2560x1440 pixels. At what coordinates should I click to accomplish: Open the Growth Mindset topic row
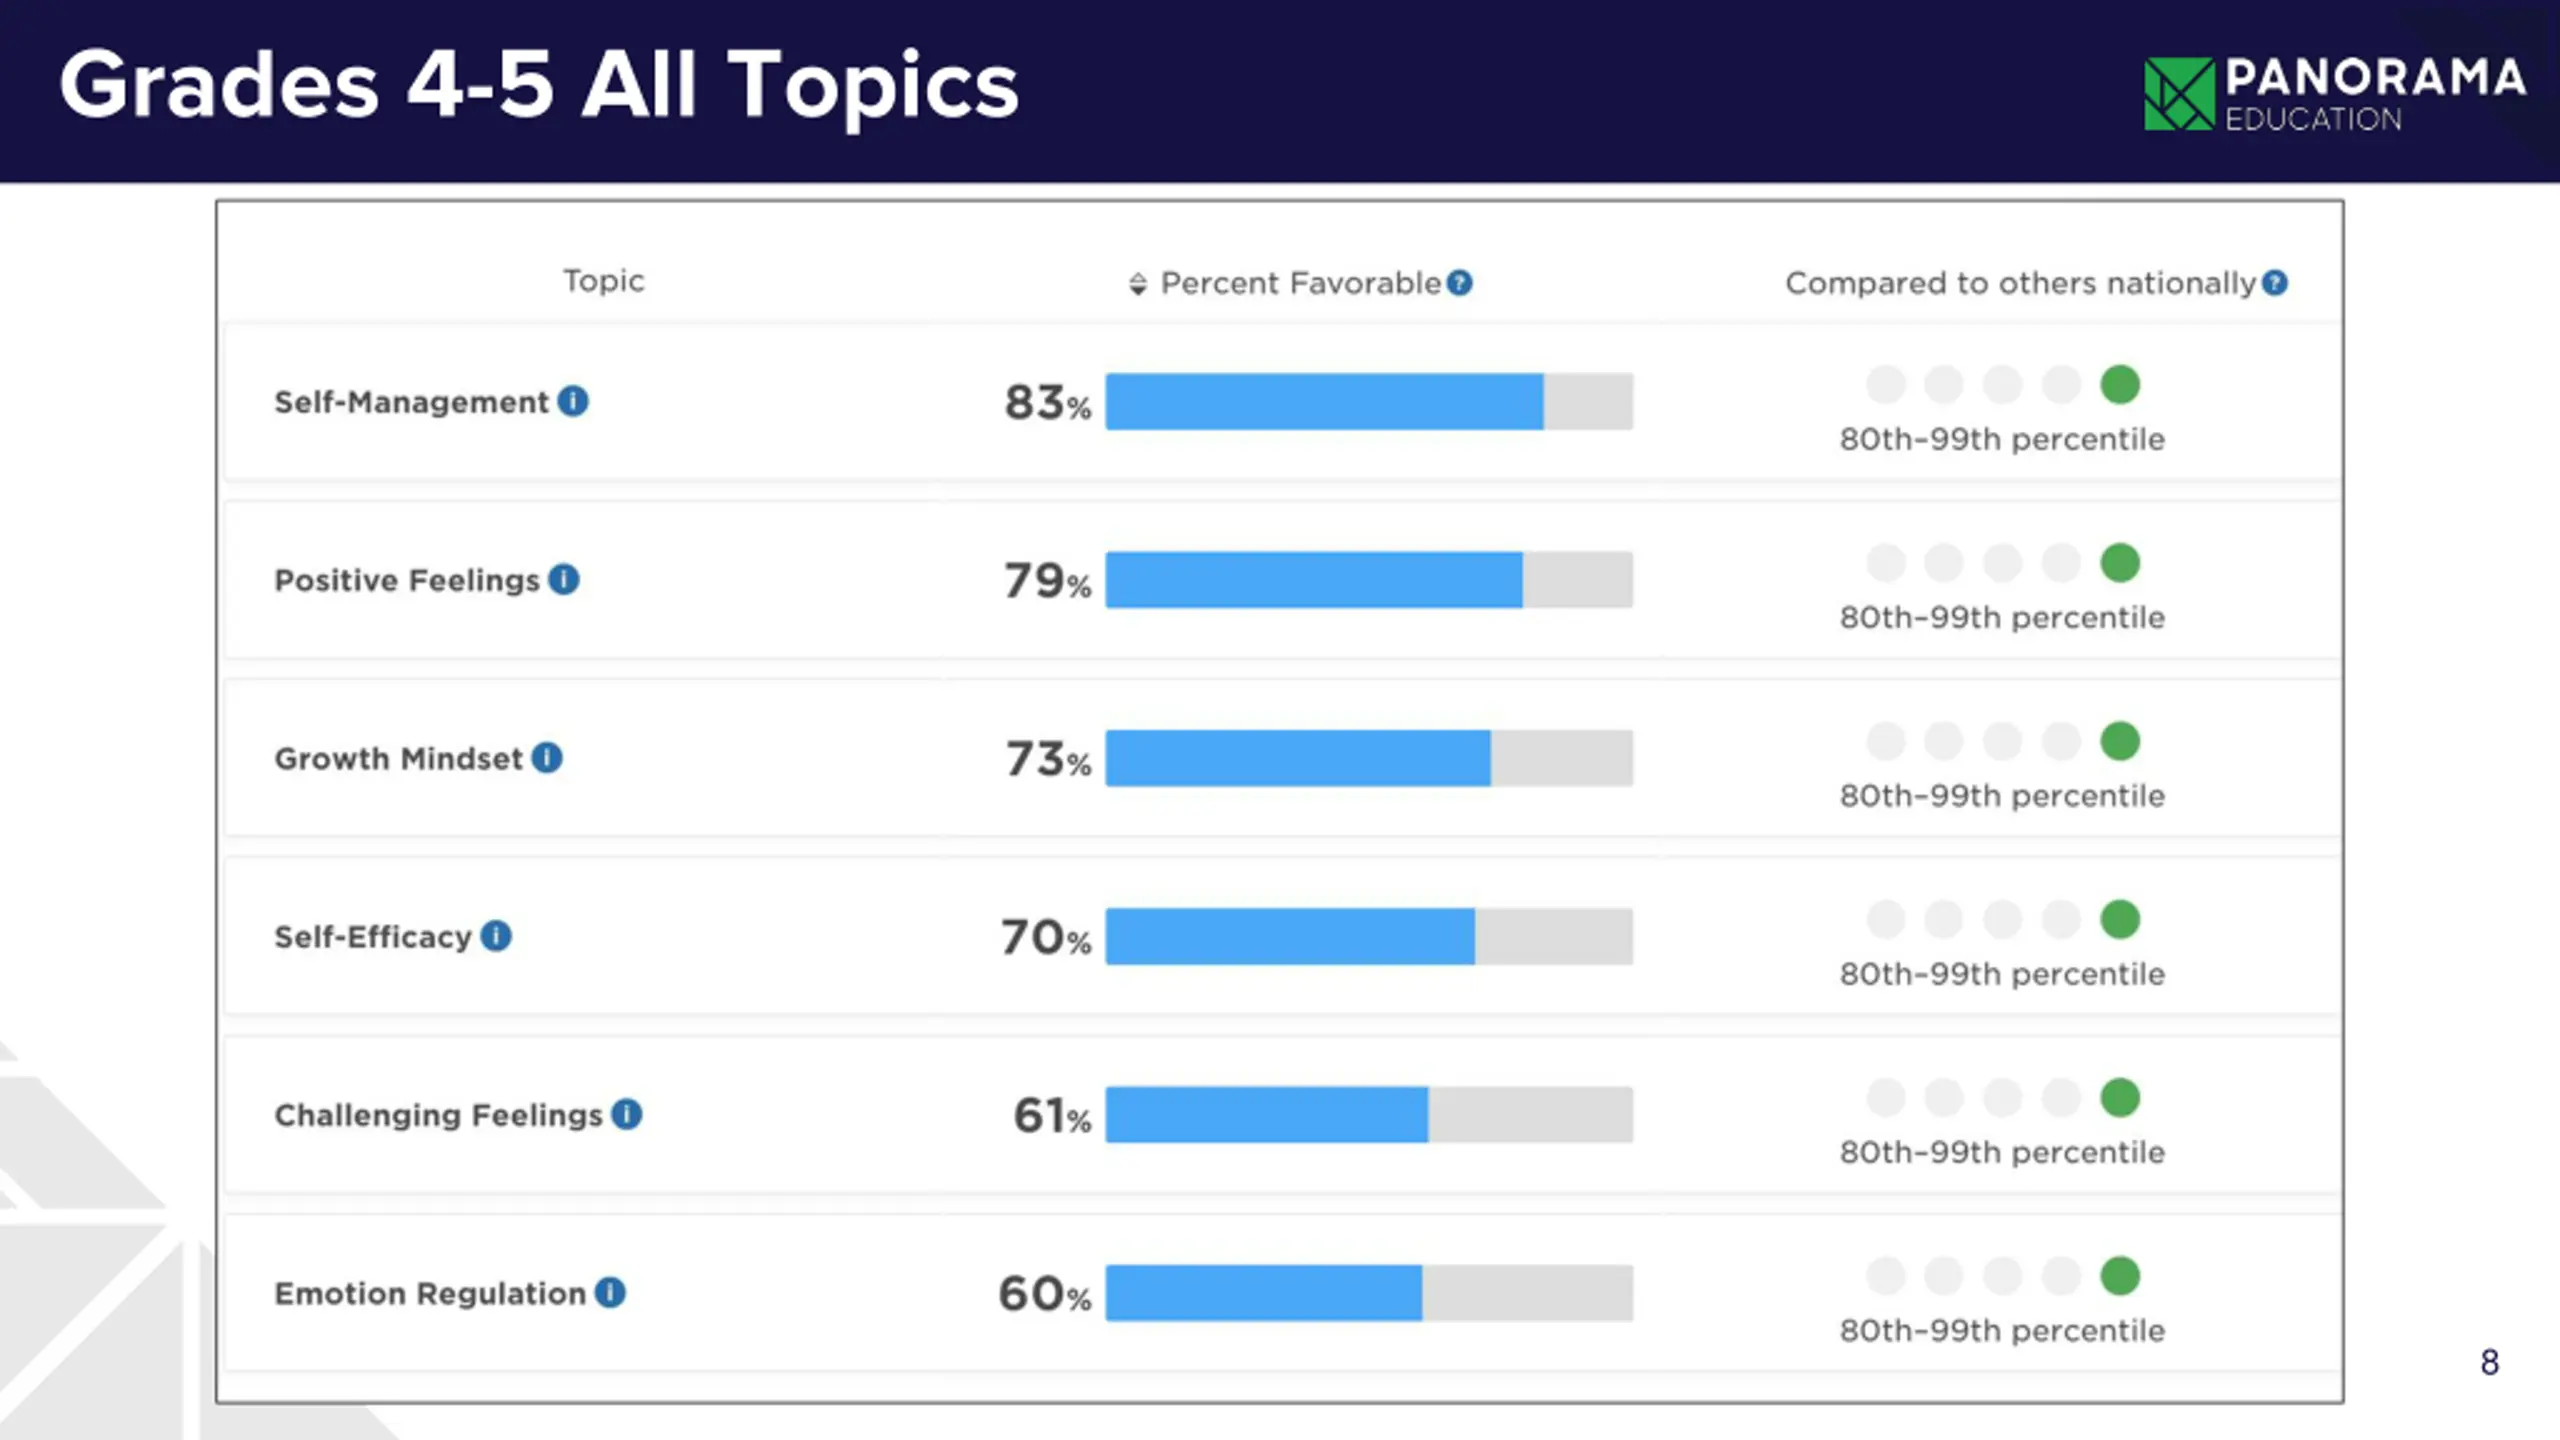(x=398, y=759)
